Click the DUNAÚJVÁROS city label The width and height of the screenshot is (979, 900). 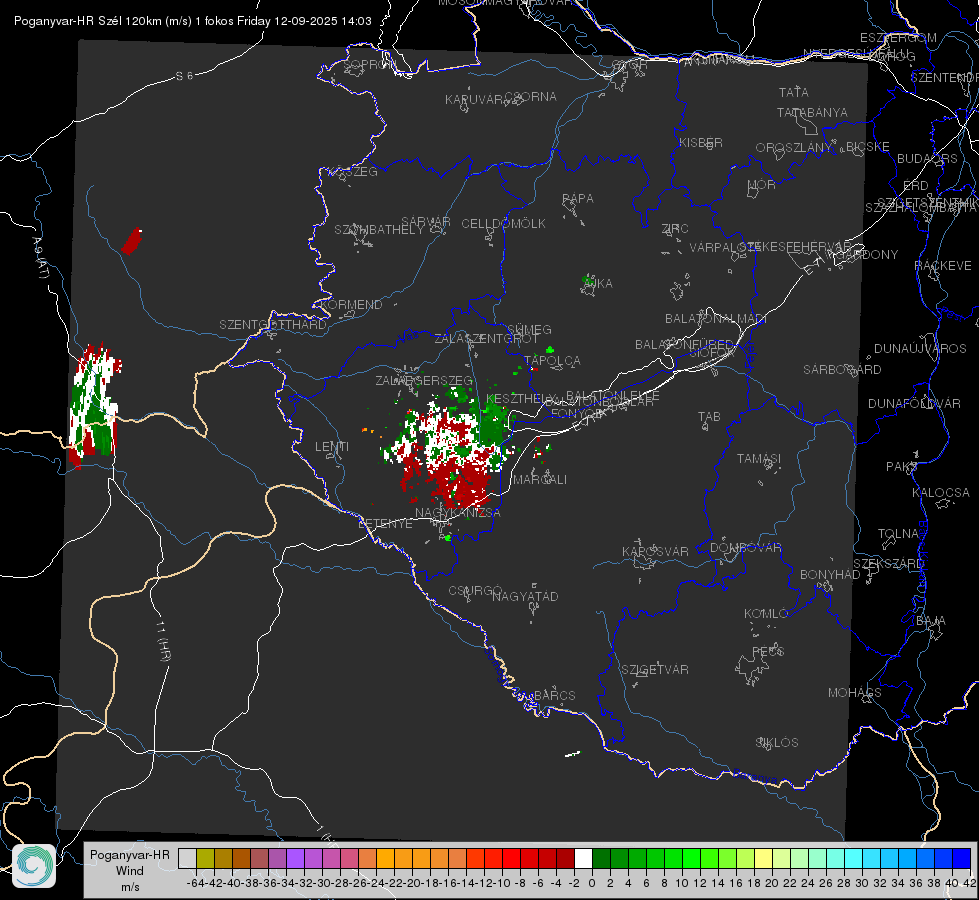pyautogui.click(x=920, y=349)
